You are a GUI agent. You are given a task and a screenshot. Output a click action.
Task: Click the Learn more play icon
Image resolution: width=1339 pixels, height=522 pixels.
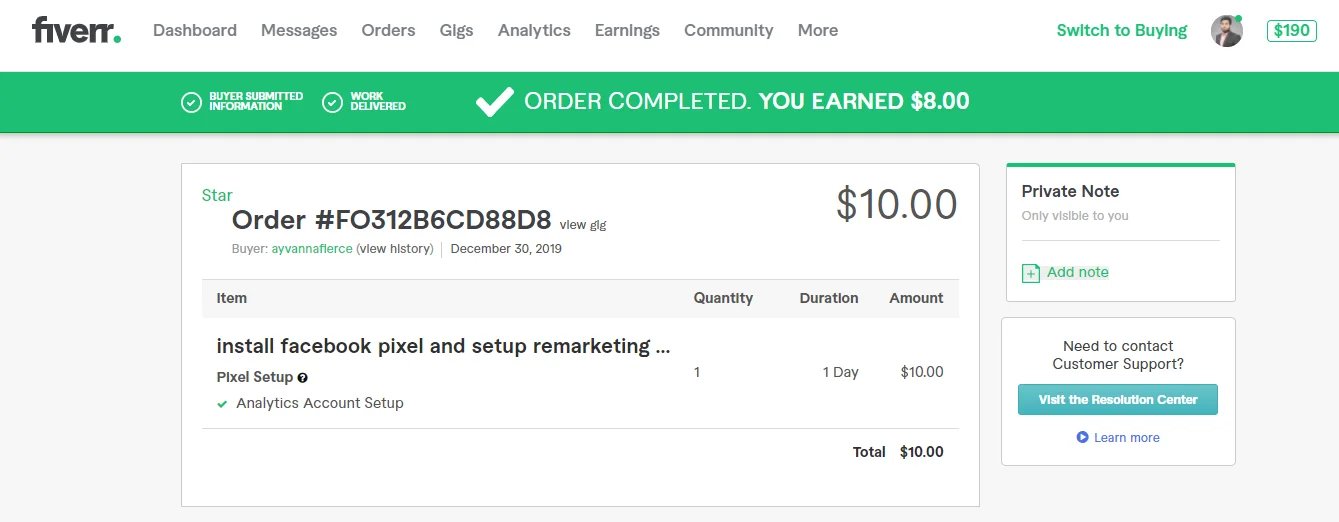click(x=1082, y=438)
